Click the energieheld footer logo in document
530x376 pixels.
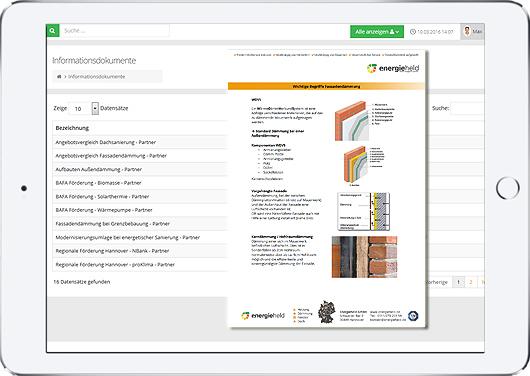point(263,316)
